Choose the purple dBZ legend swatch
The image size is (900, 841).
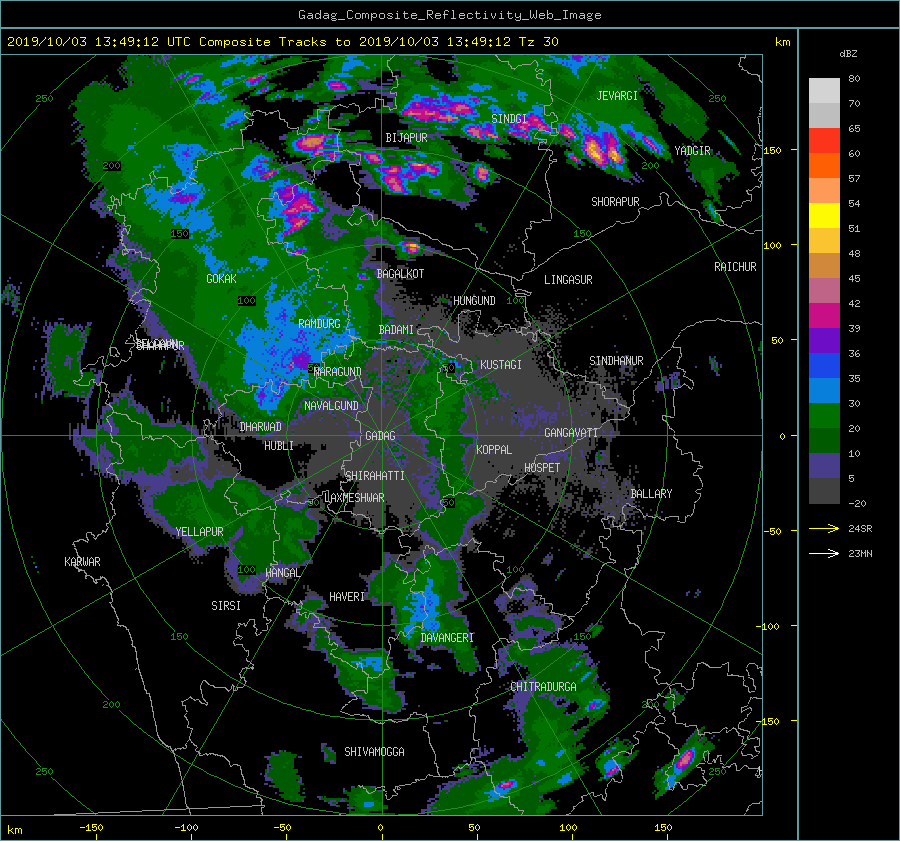tap(824, 341)
